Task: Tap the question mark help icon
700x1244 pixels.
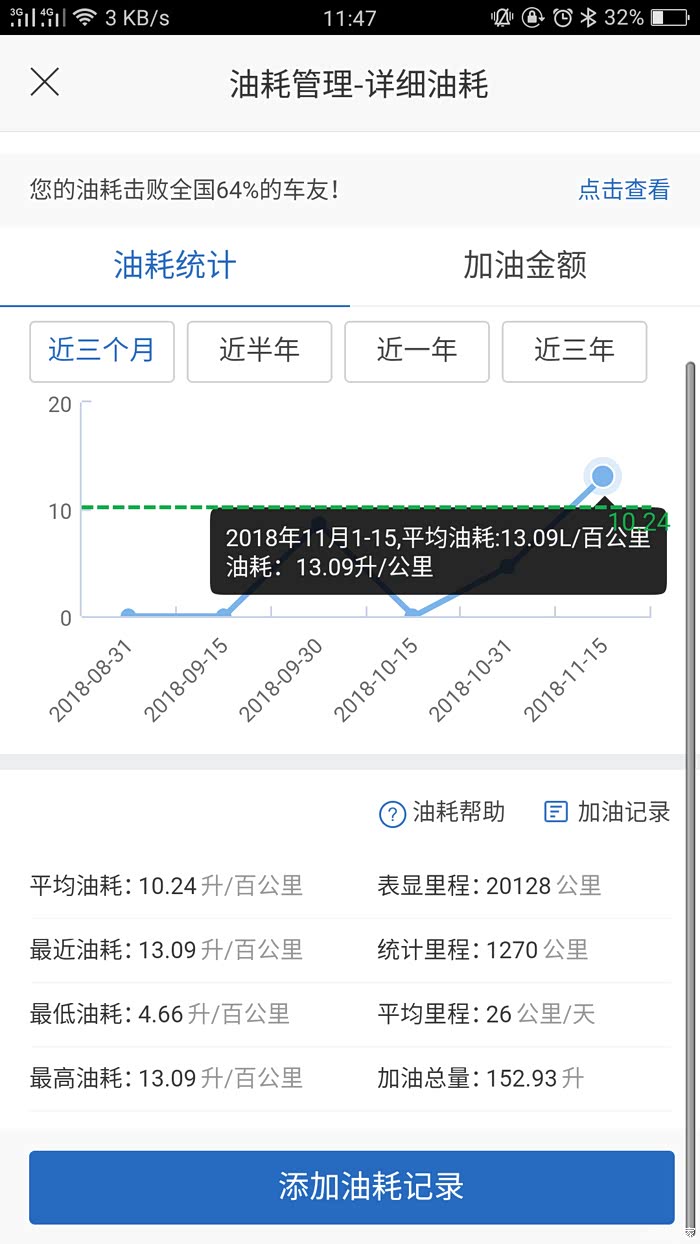Action: [391, 814]
